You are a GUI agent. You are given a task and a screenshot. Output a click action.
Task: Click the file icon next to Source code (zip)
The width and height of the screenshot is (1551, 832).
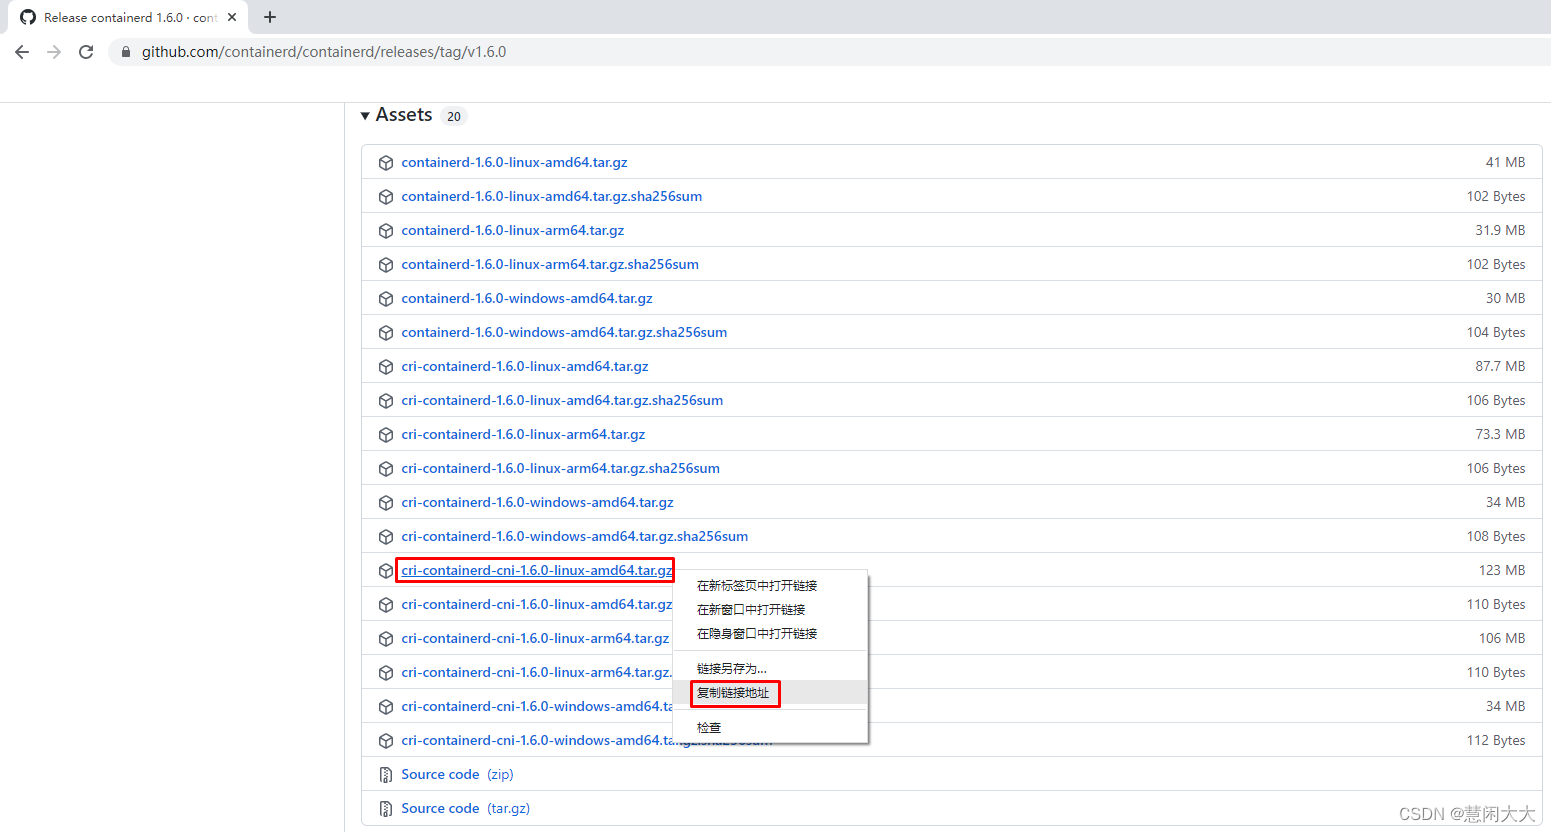pyautogui.click(x=386, y=774)
